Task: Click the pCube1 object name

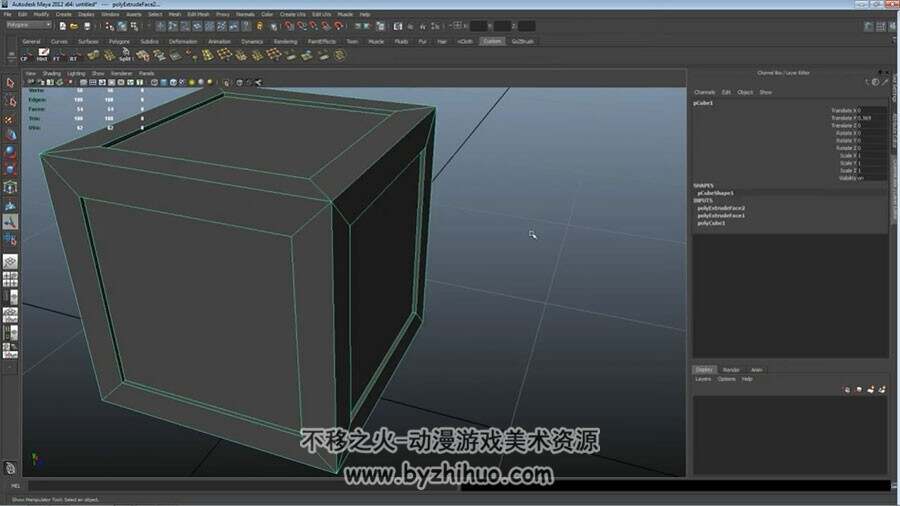Action: pos(703,103)
